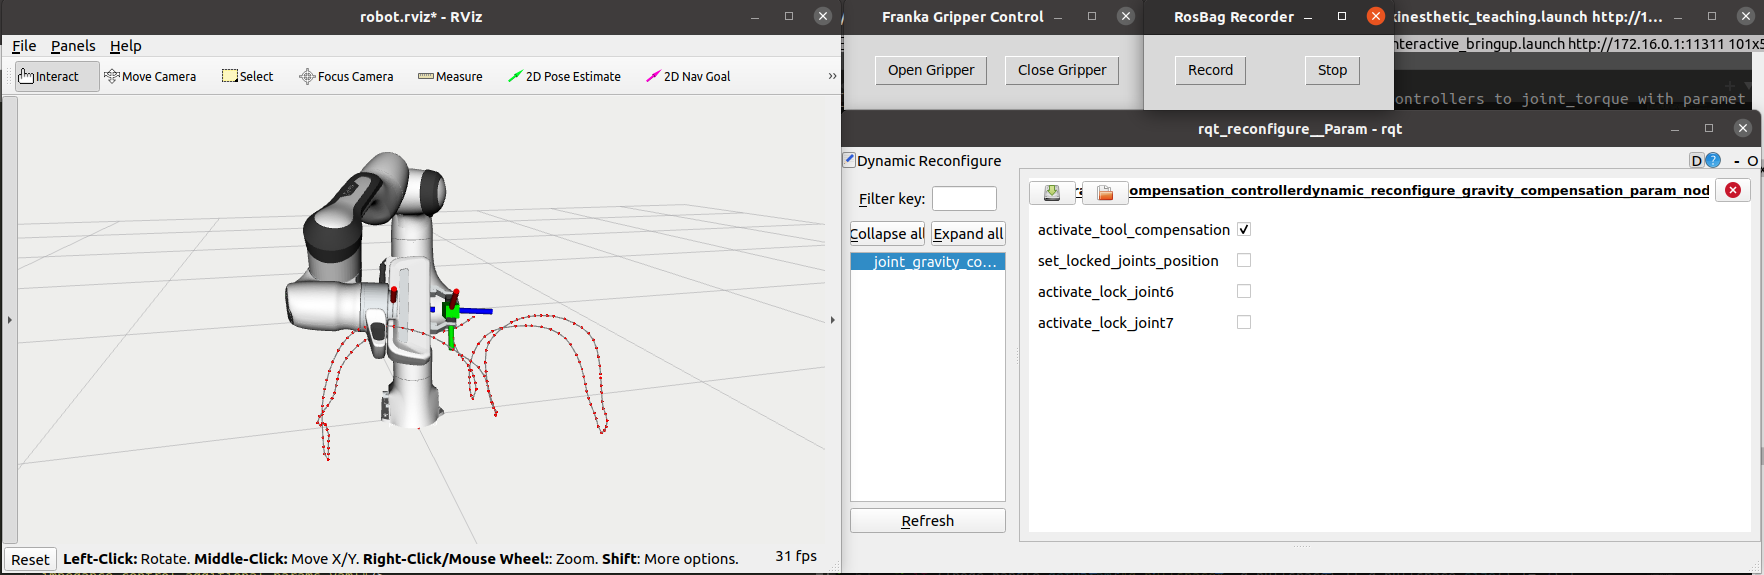Click the green interactive marker on the robot
The width and height of the screenshot is (1764, 575).
point(451,312)
